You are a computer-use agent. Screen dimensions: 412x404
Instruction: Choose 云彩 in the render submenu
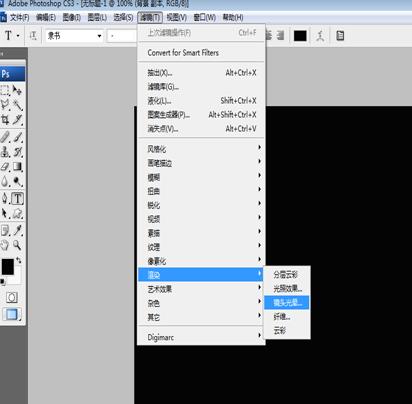(x=287, y=331)
